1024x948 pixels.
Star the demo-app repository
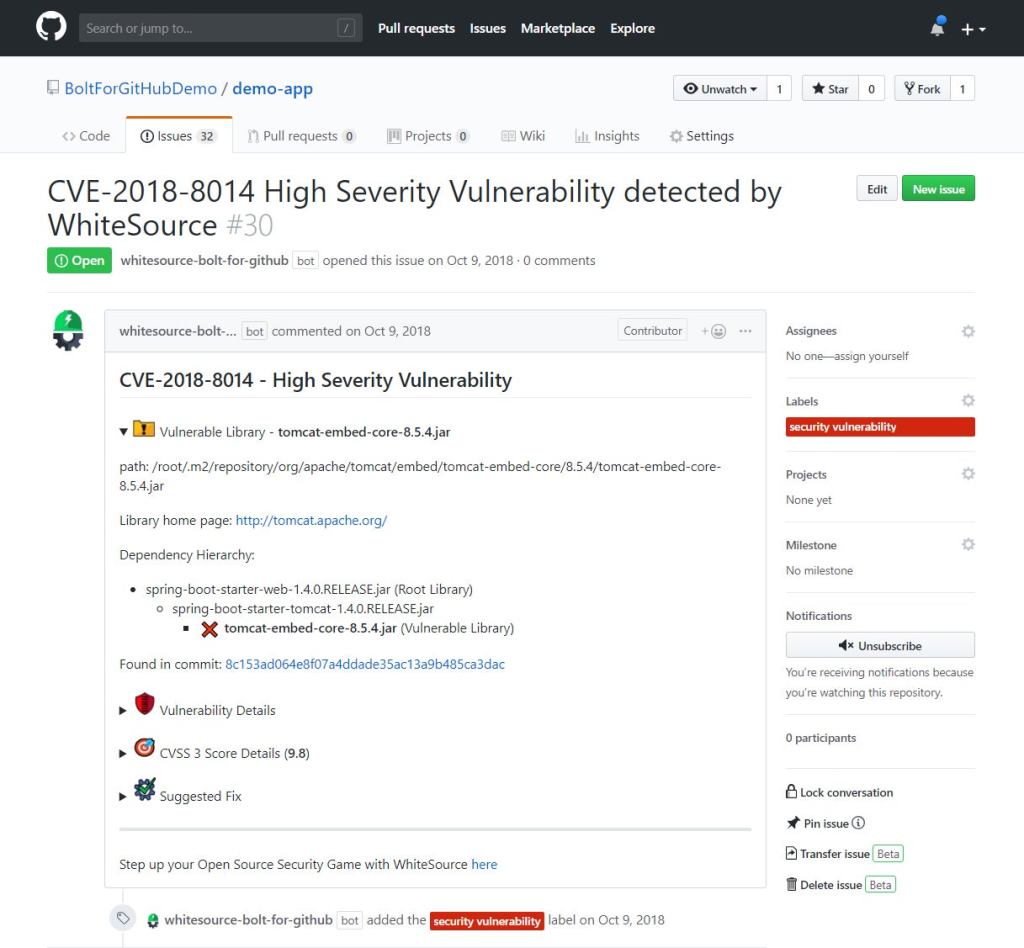(829, 88)
